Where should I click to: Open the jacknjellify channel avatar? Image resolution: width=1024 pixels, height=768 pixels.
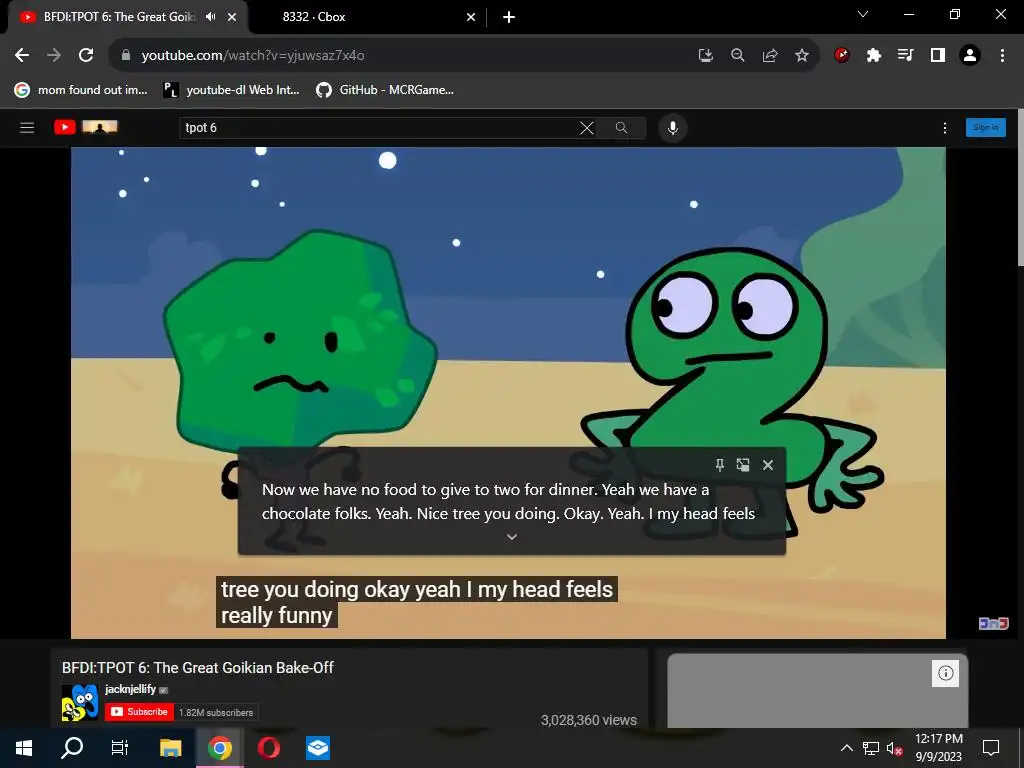coord(80,703)
